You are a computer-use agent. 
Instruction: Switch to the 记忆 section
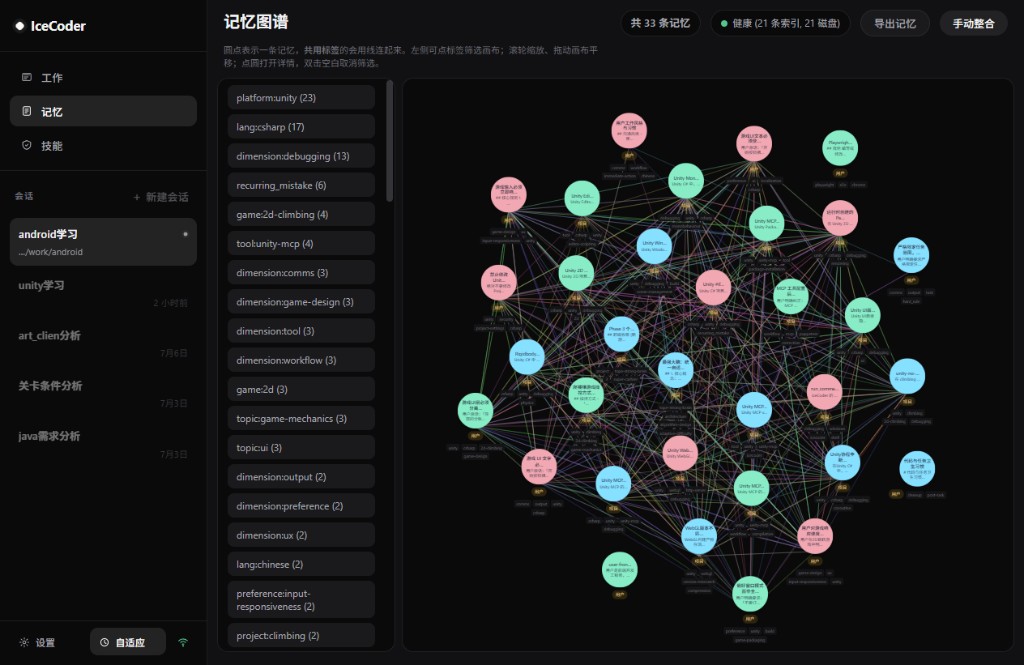pyautogui.click(x=103, y=111)
